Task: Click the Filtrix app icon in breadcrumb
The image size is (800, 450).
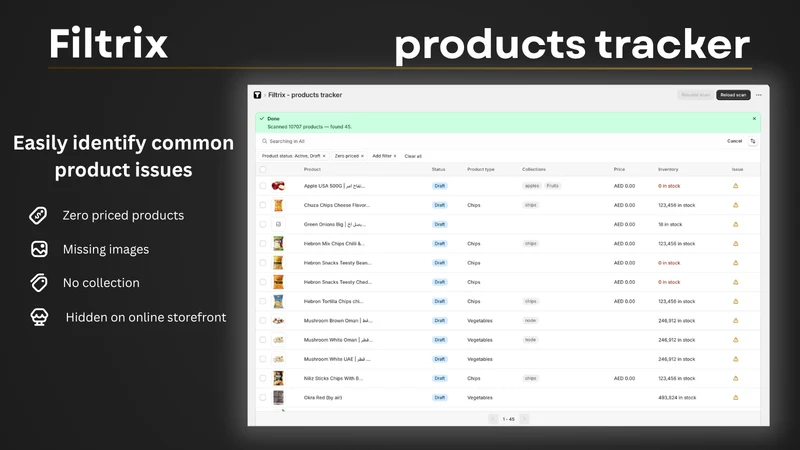Action: click(x=257, y=95)
